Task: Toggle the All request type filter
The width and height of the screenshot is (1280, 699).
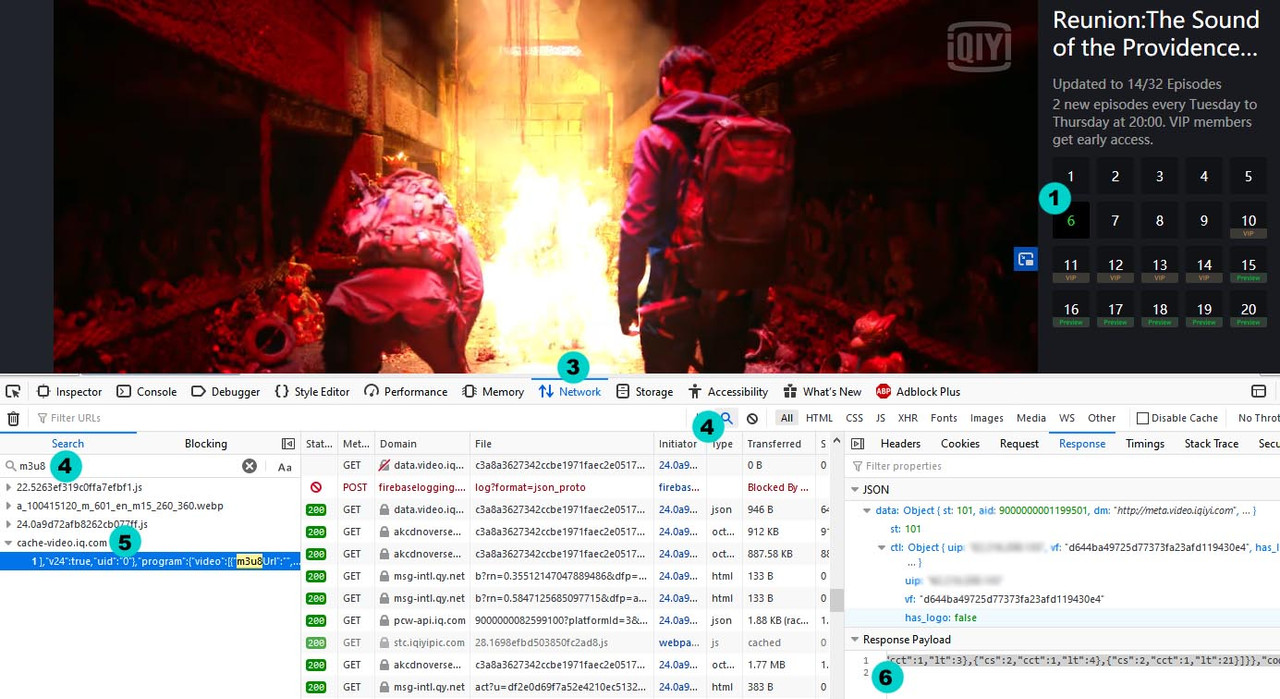Action: 787,418
